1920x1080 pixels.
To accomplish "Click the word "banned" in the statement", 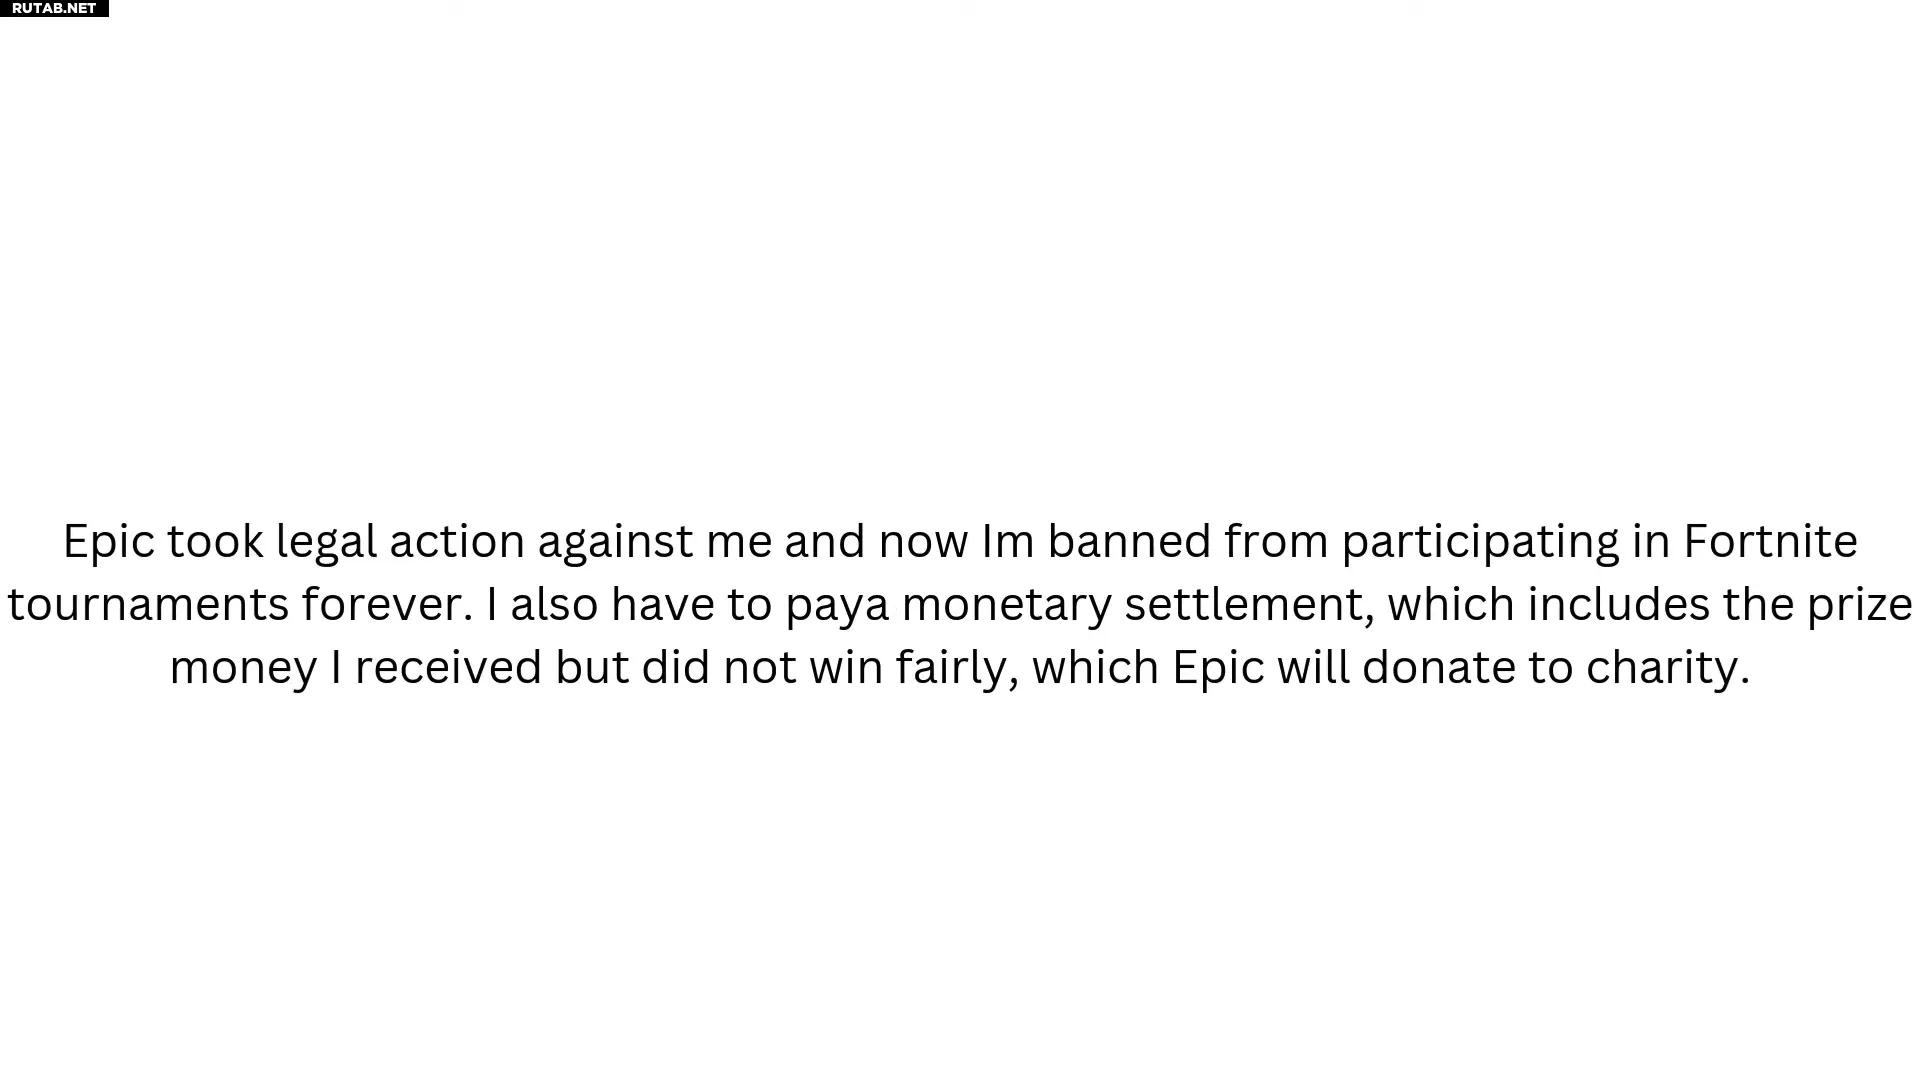I will pyautogui.click(x=1129, y=541).
